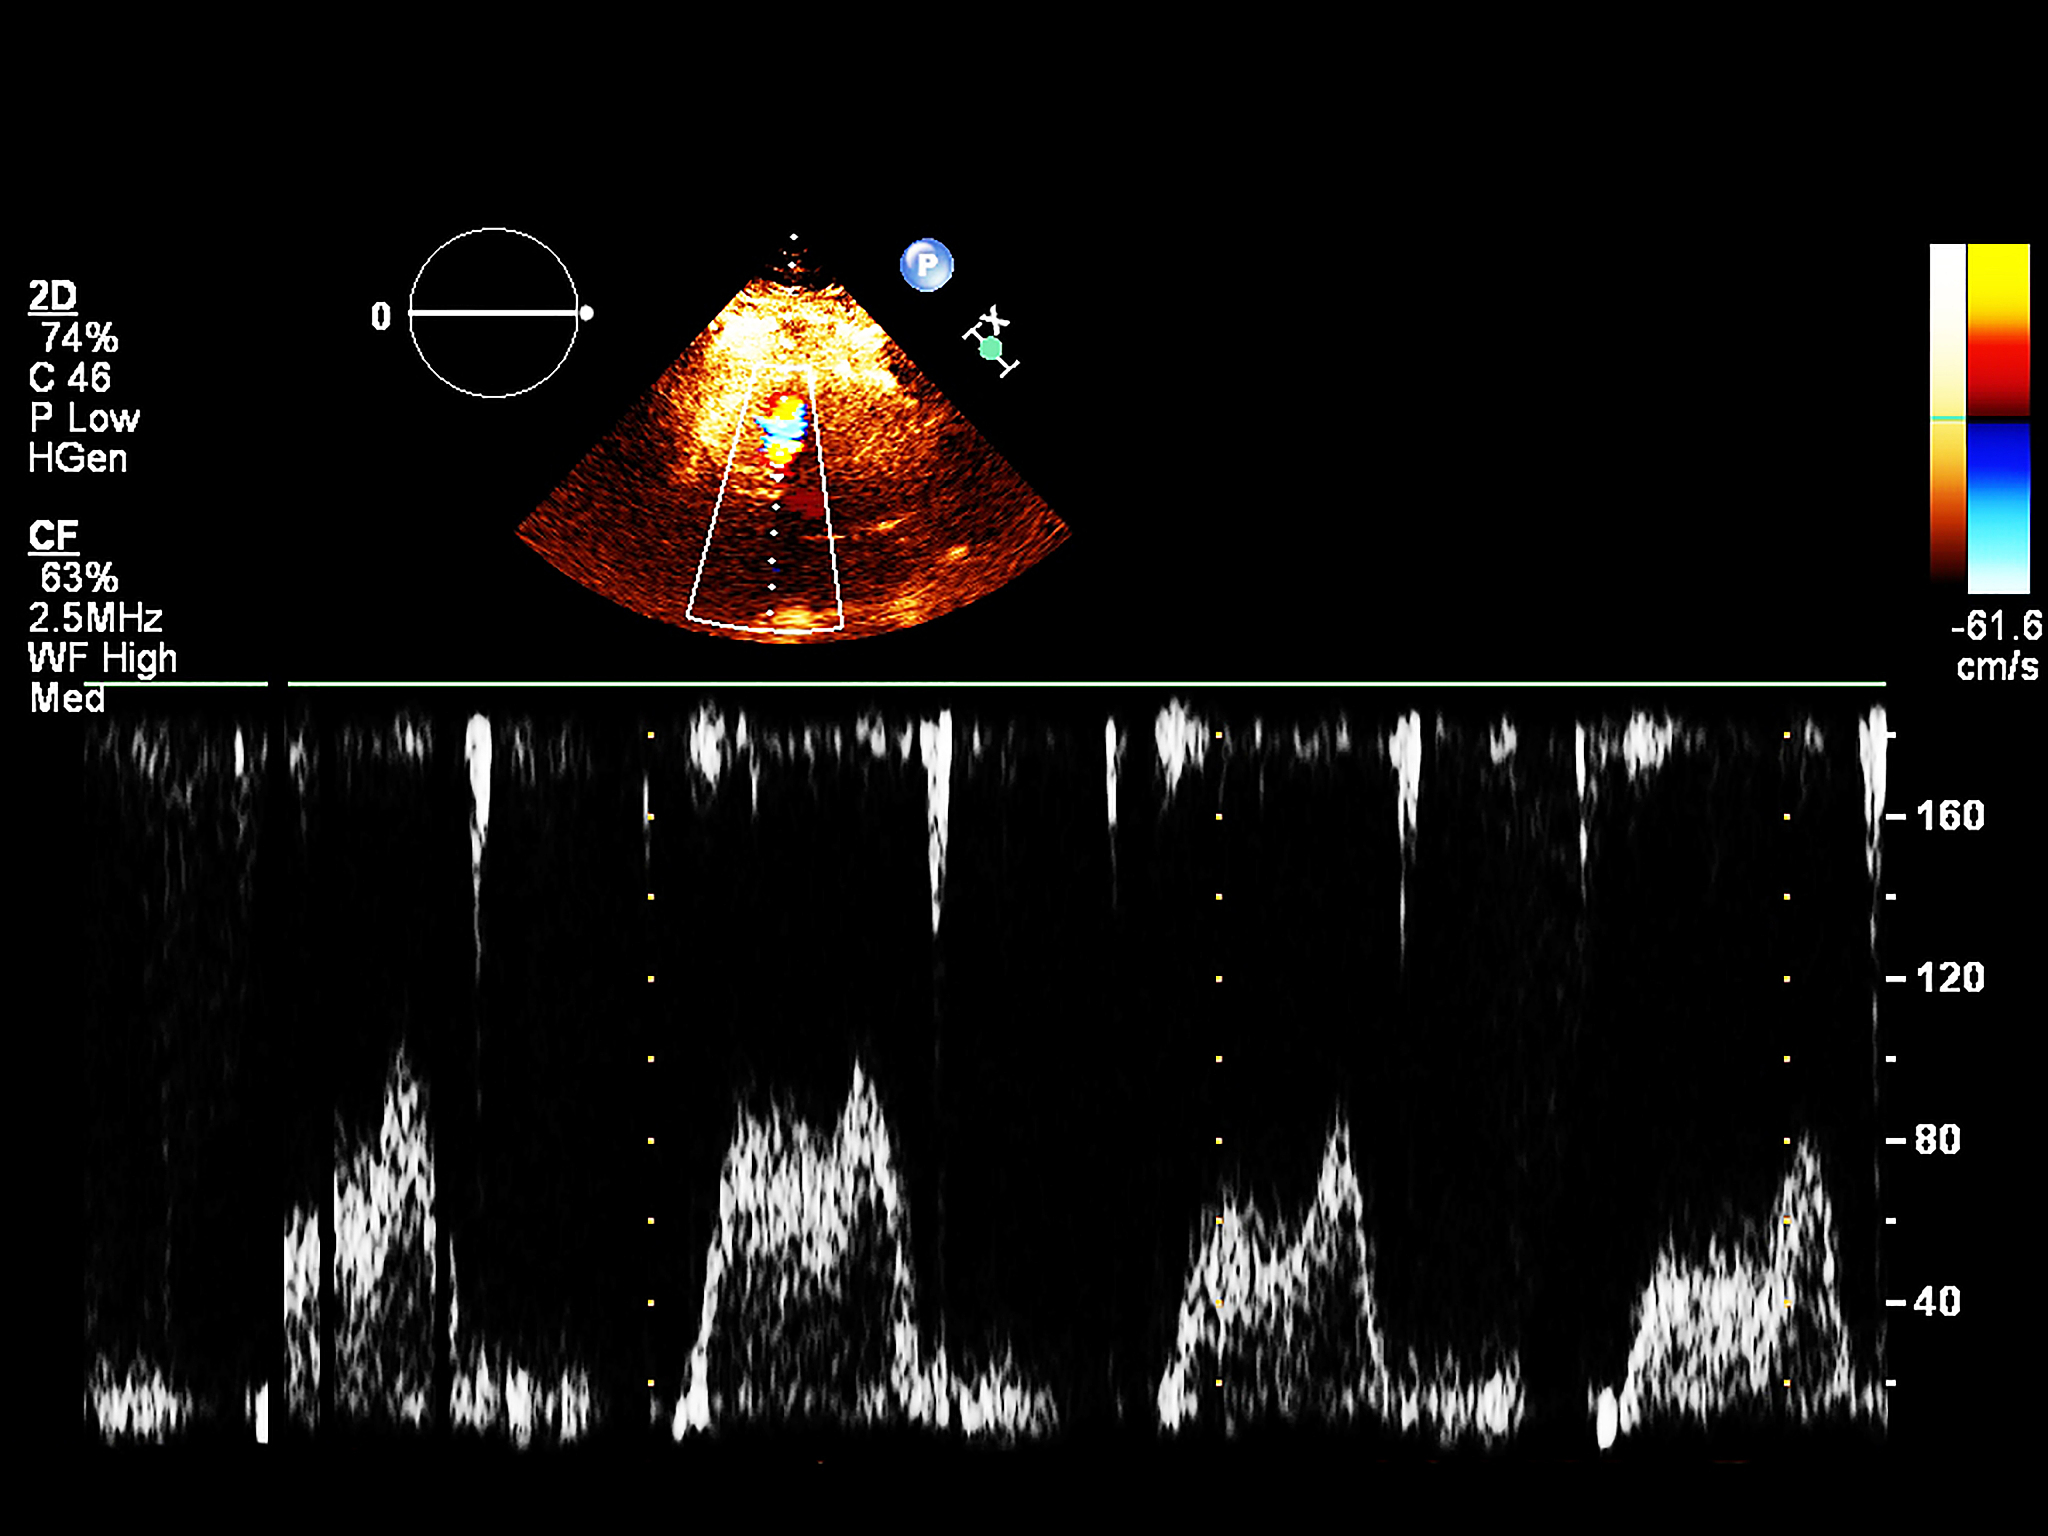The width and height of the screenshot is (2048, 1536).
Task: Click the -61.6 cm/s velocity readout
Action: coord(1996,627)
